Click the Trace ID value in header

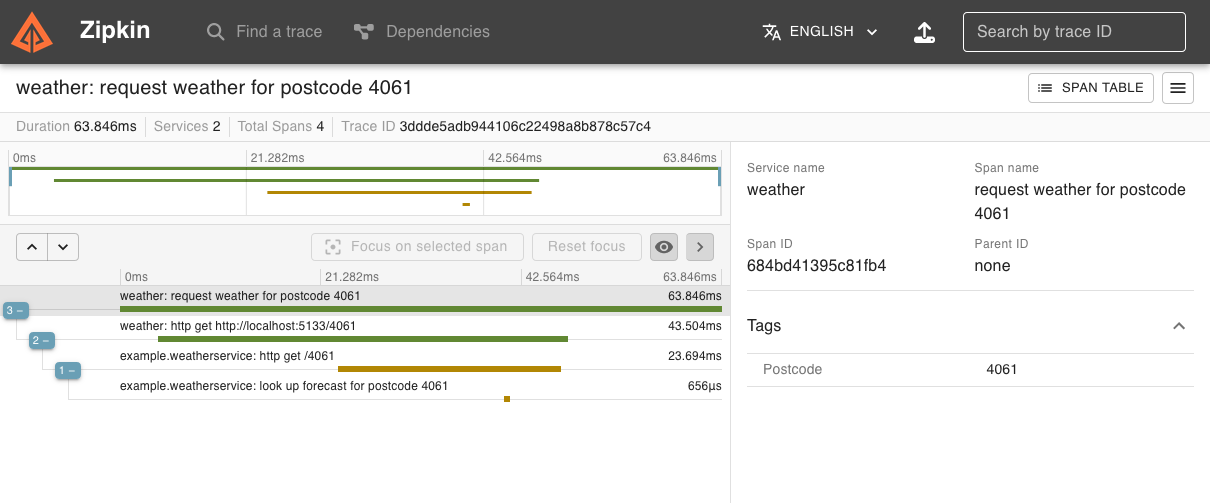point(525,127)
